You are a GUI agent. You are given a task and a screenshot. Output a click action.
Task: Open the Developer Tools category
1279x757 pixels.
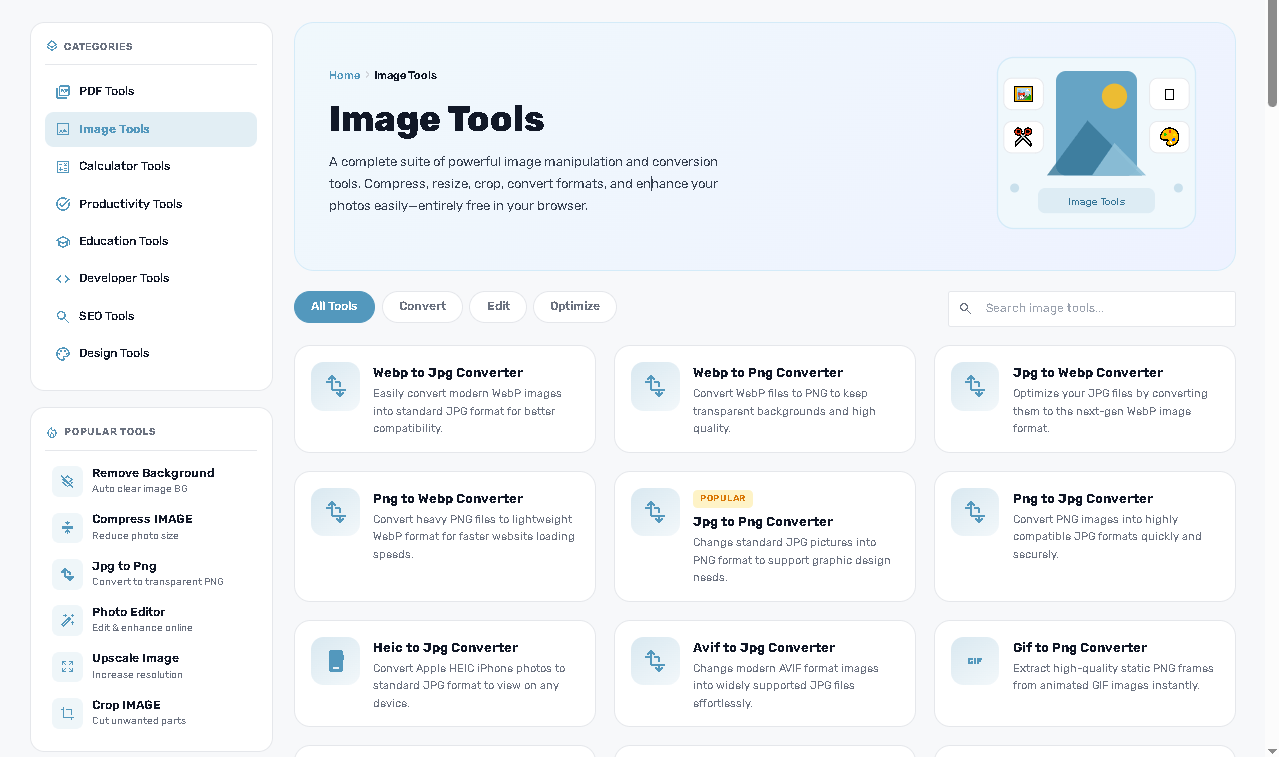tap(124, 278)
